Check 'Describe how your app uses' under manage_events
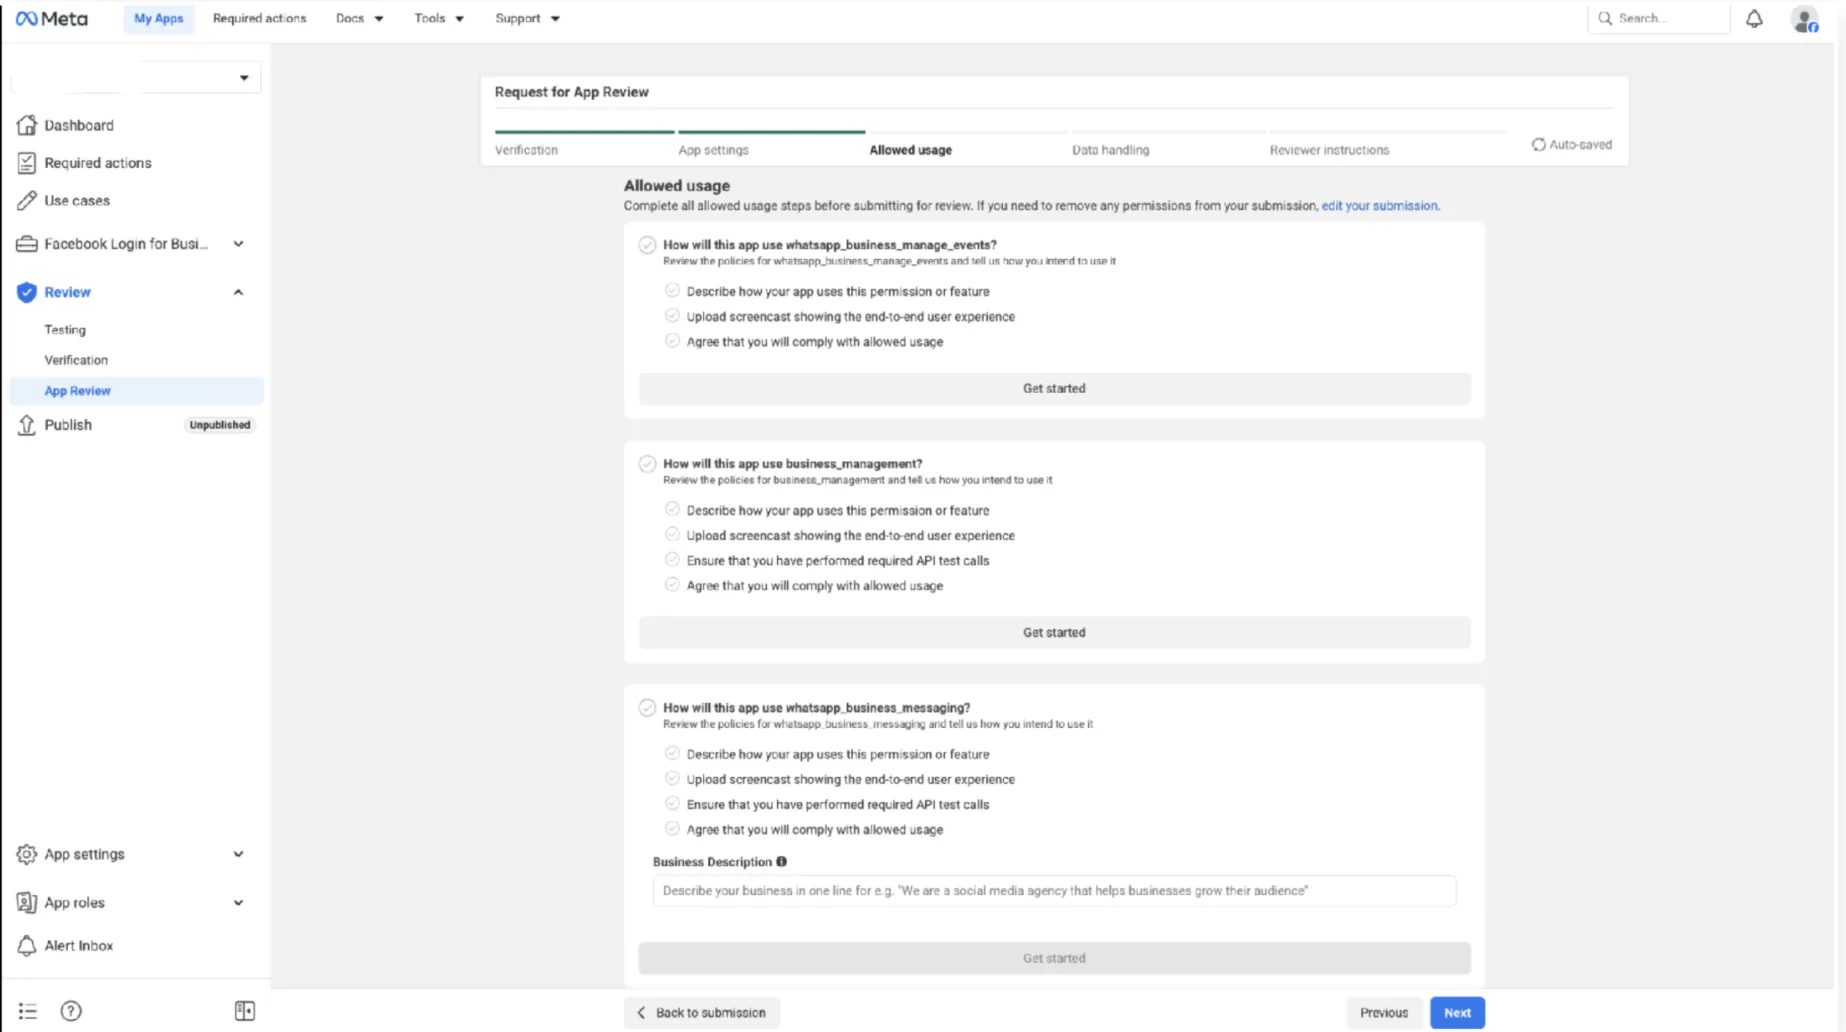This screenshot has height=1032, width=1846. [x=672, y=291]
